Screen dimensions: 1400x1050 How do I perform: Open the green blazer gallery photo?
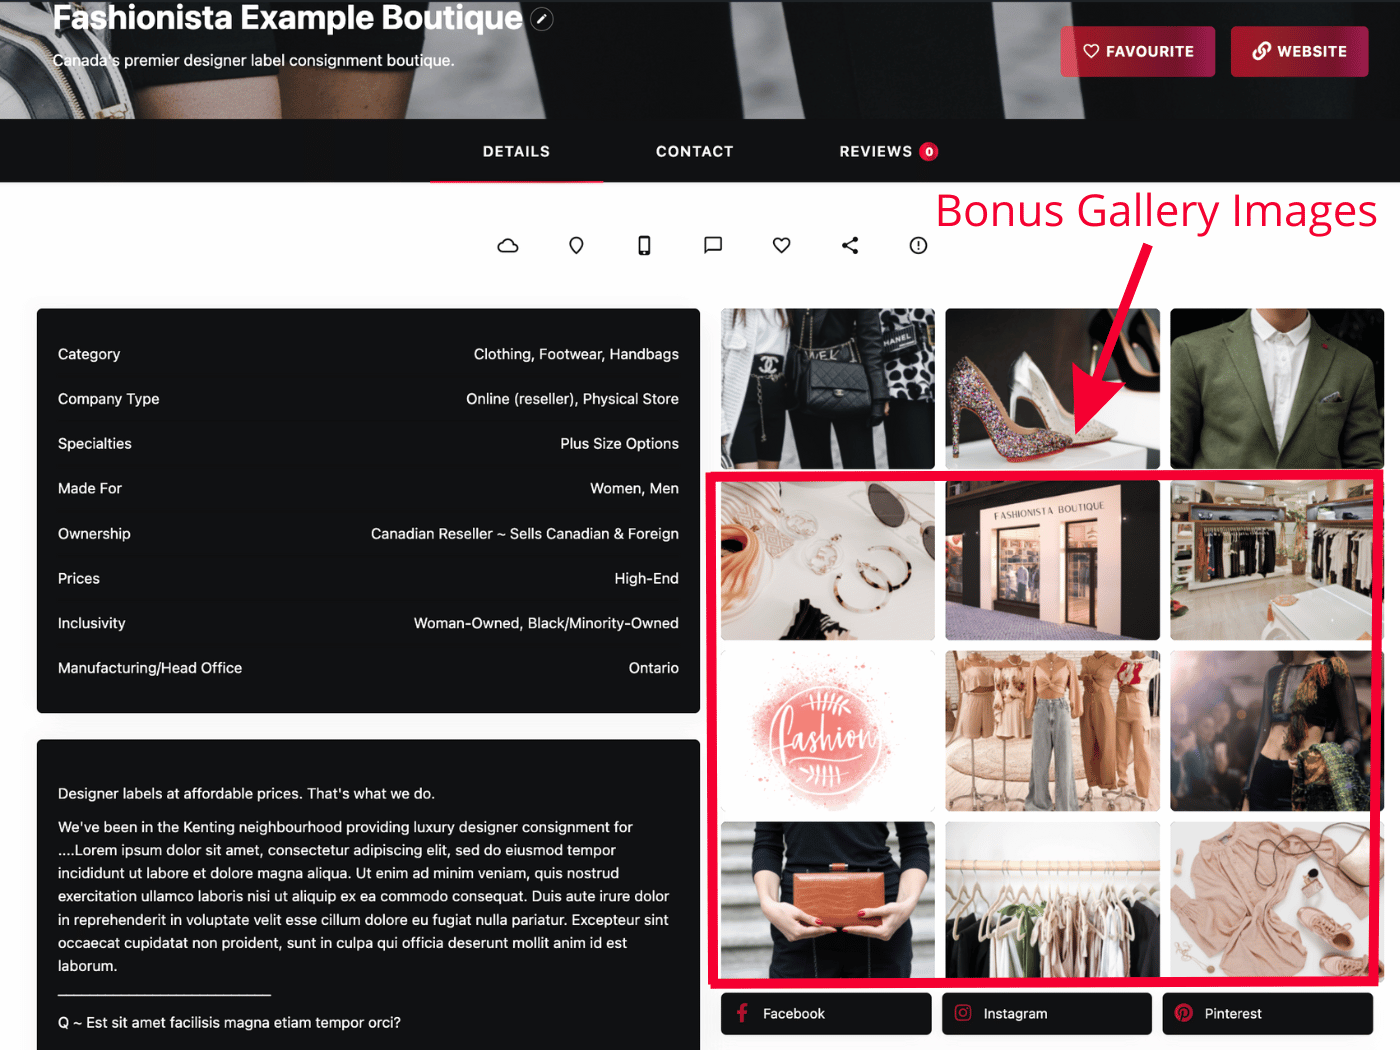1277,388
